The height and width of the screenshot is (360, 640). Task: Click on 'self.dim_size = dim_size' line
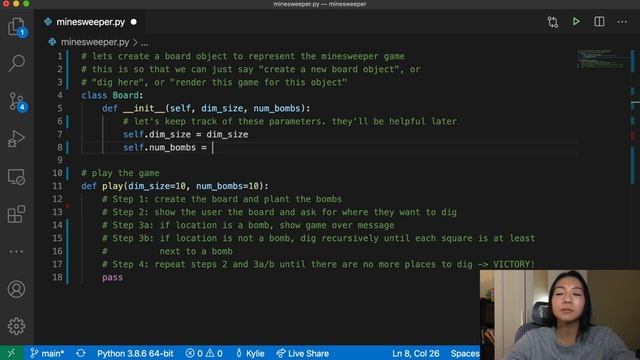(185, 134)
